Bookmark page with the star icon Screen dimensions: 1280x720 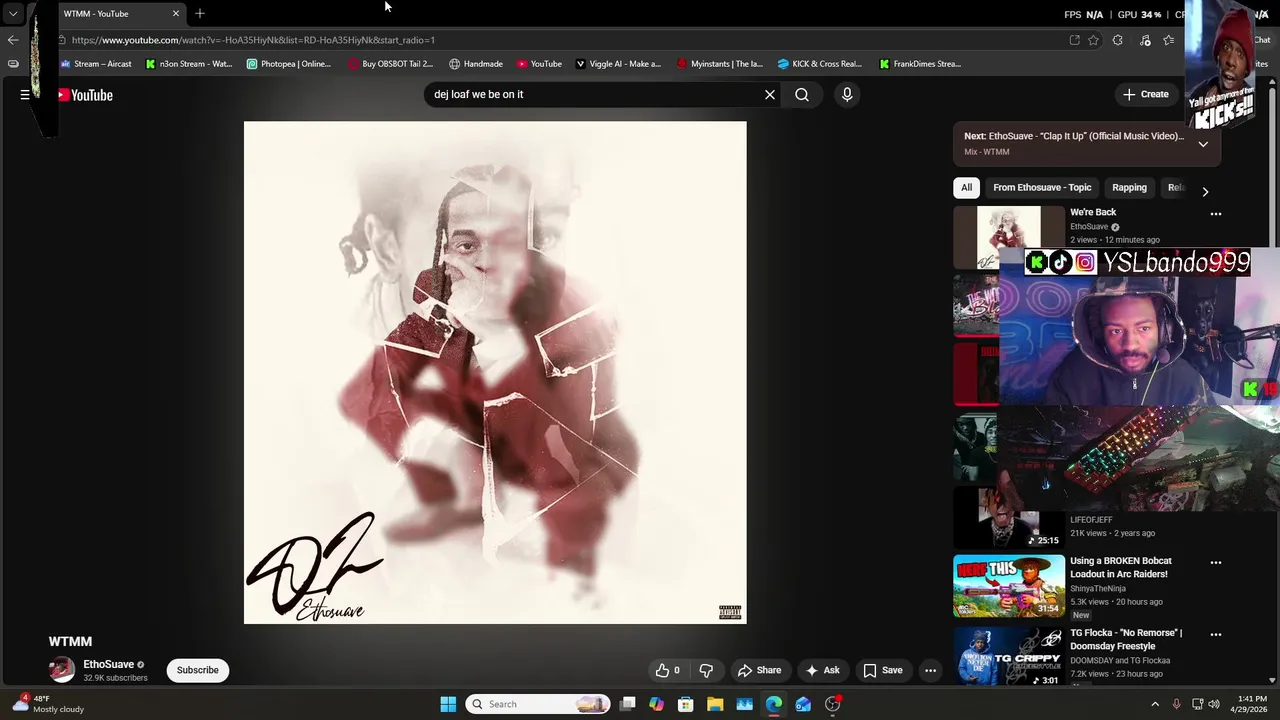pyautogui.click(x=1093, y=40)
